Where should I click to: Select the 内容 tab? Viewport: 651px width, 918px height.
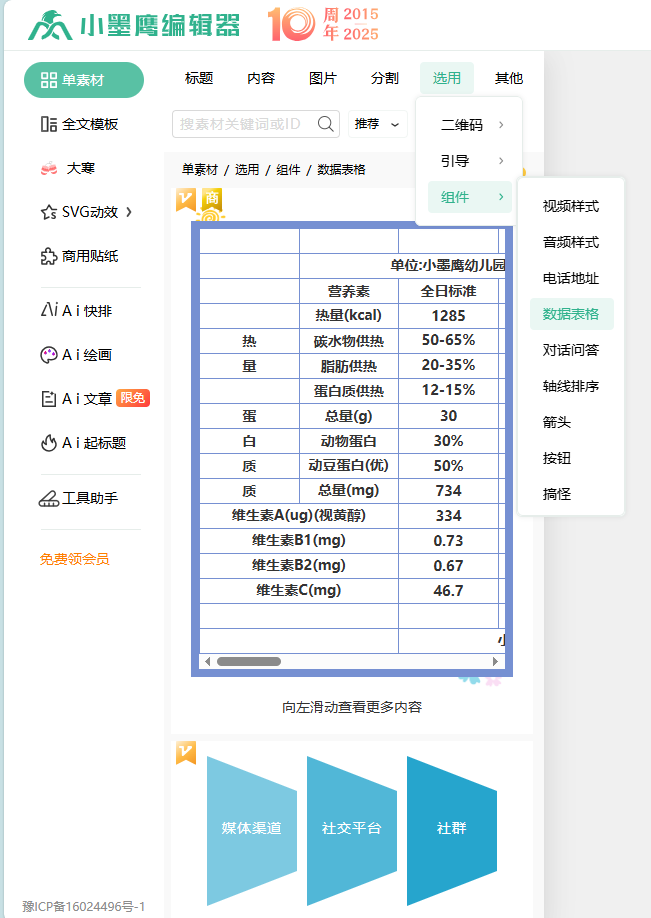(261, 78)
